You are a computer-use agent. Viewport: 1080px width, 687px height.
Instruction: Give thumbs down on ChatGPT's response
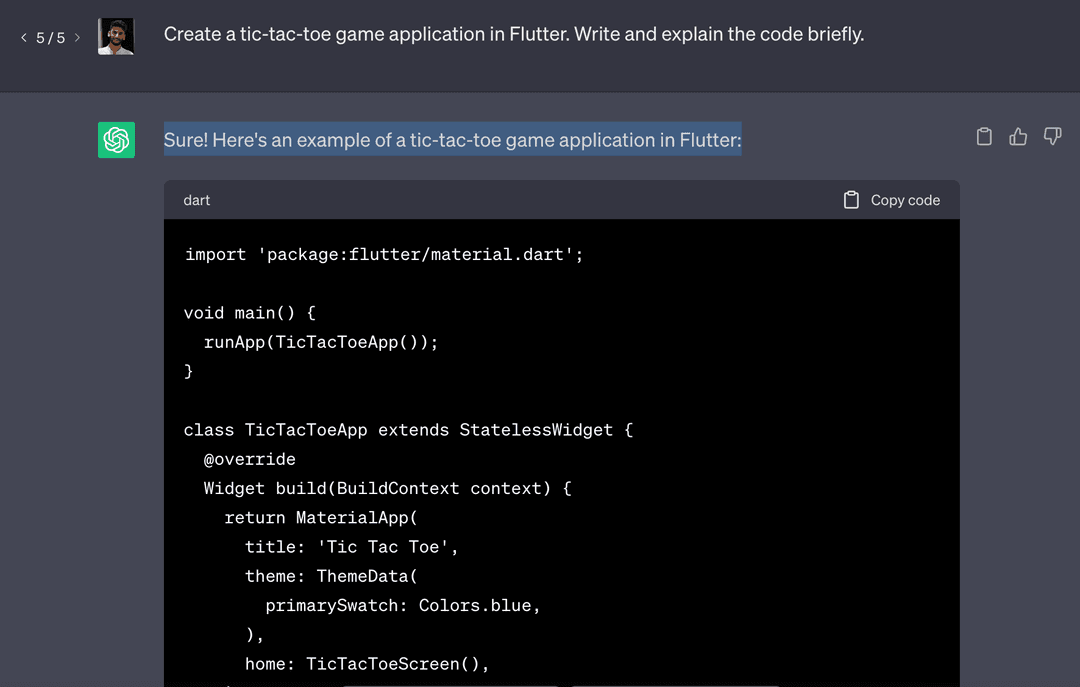(1052, 136)
